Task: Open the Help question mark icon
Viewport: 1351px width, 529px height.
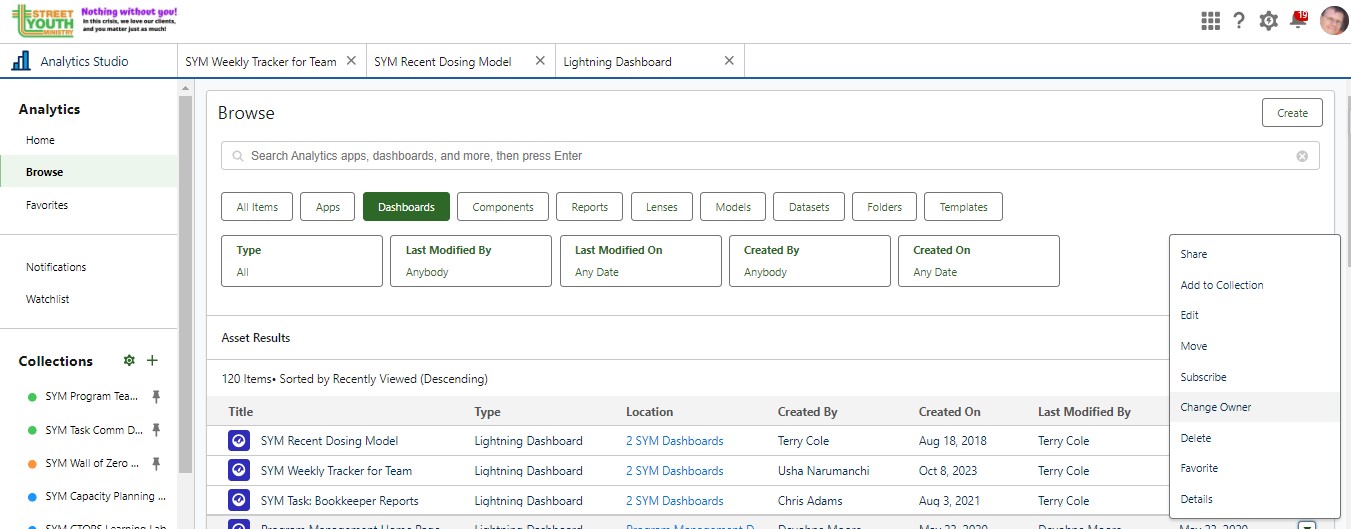Action: click(x=1239, y=20)
